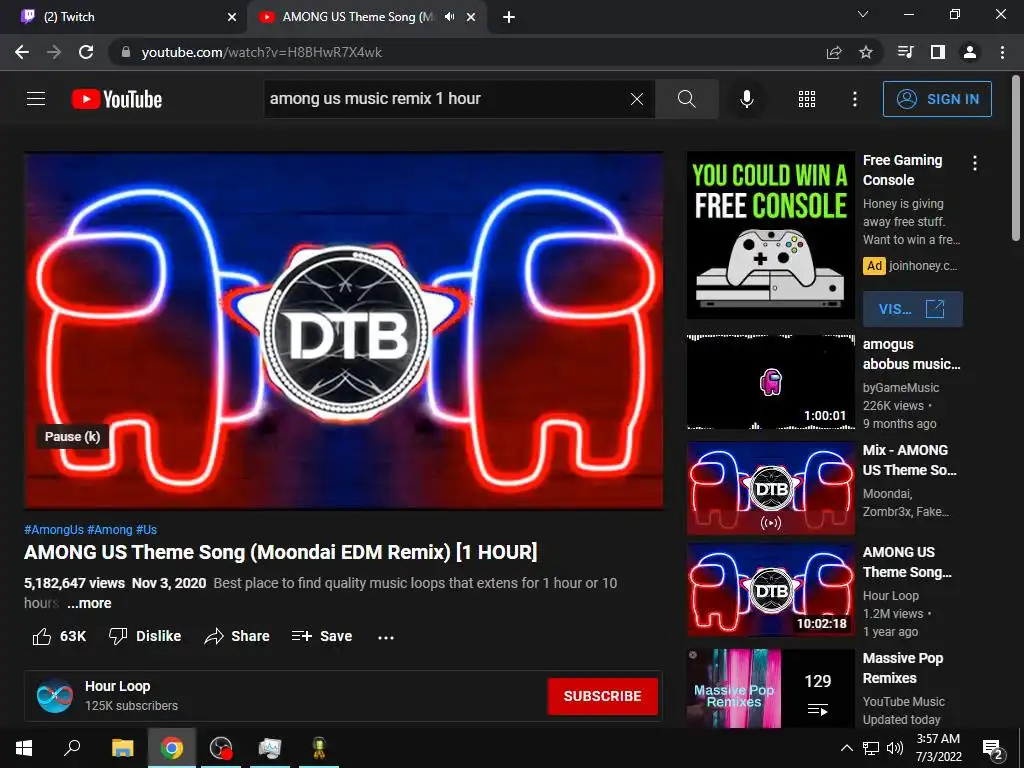Click the ad's VISIT button
The height and width of the screenshot is (768, 1024).
point(912,309)
